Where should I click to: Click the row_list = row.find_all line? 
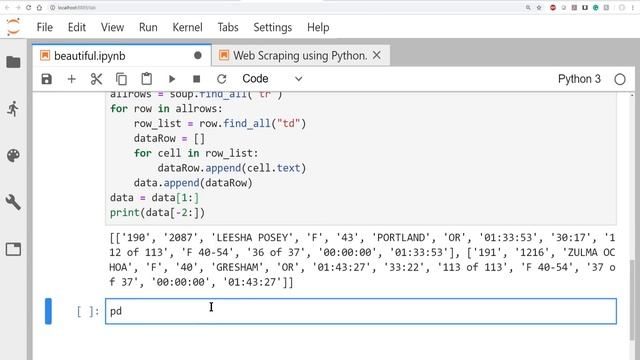220,124
